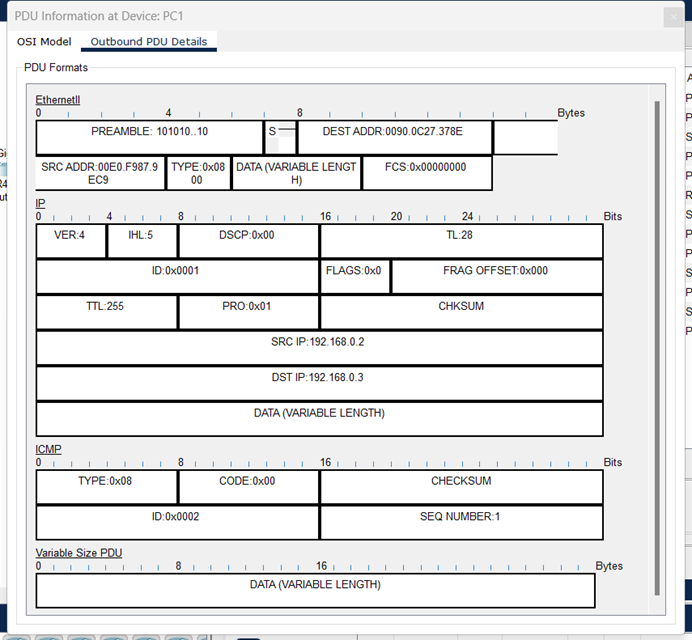Image resolution: width=692 pixels, height=640 pixels.
Task: Click the IP CHKSUM field
Action: 461,312
